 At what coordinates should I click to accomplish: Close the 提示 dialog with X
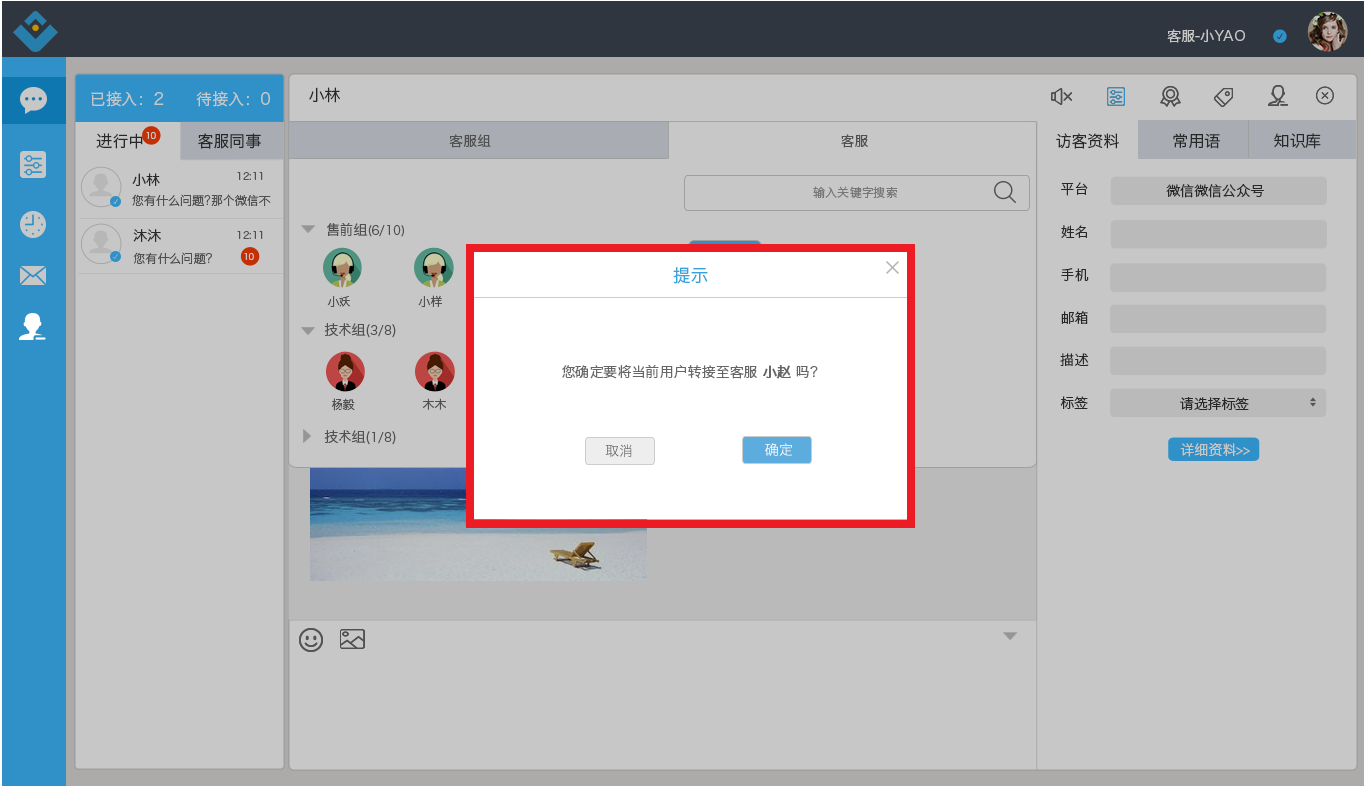[x=892, y=267]
